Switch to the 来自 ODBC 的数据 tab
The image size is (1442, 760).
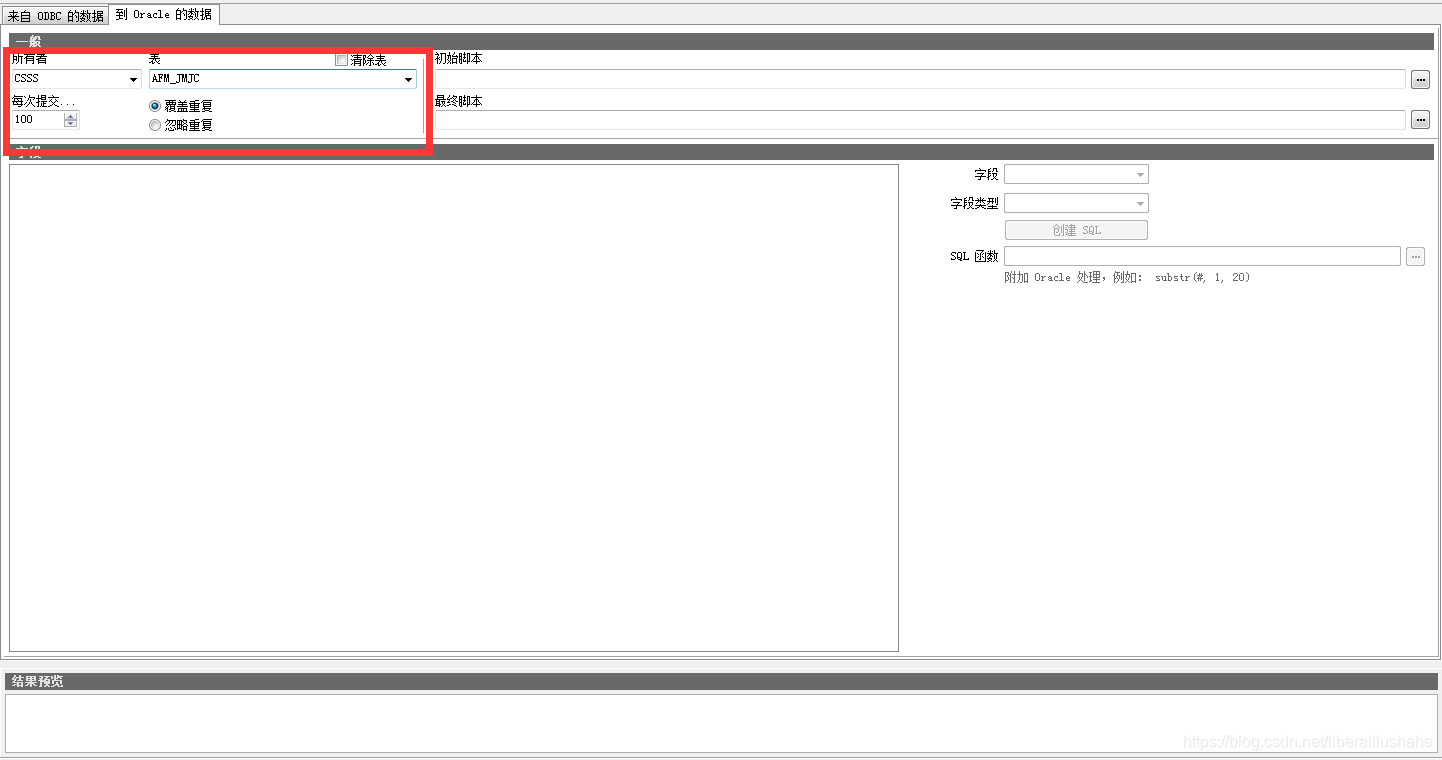coord(55,16)
